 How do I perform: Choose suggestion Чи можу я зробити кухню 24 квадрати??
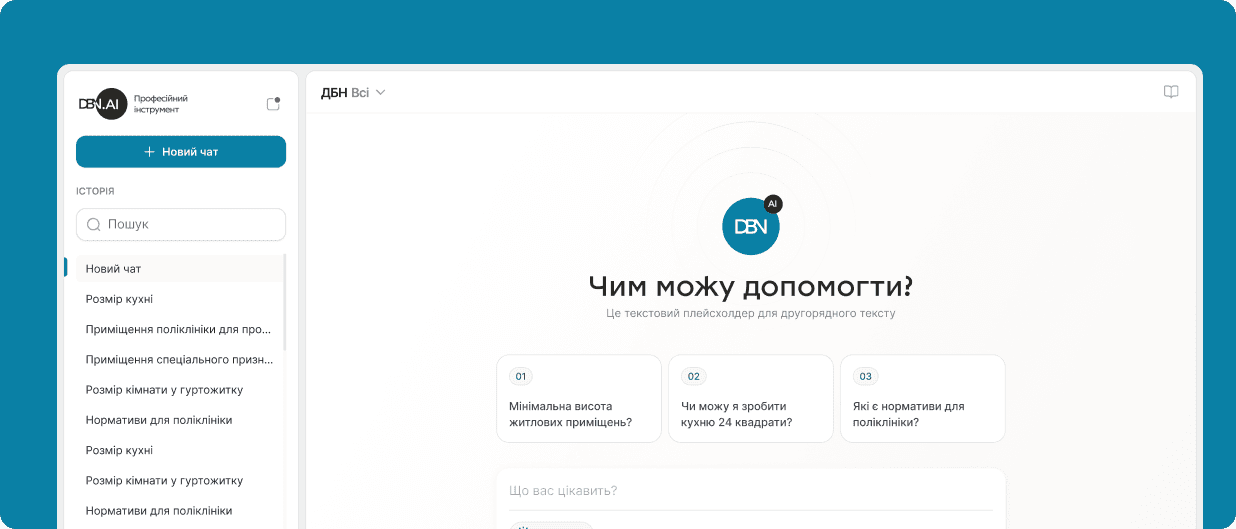tap(751, 398)
